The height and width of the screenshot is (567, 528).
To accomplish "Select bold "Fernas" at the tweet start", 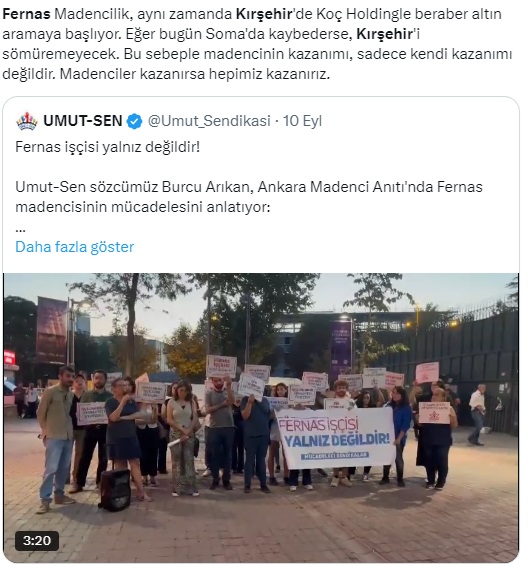I will 26,14.
